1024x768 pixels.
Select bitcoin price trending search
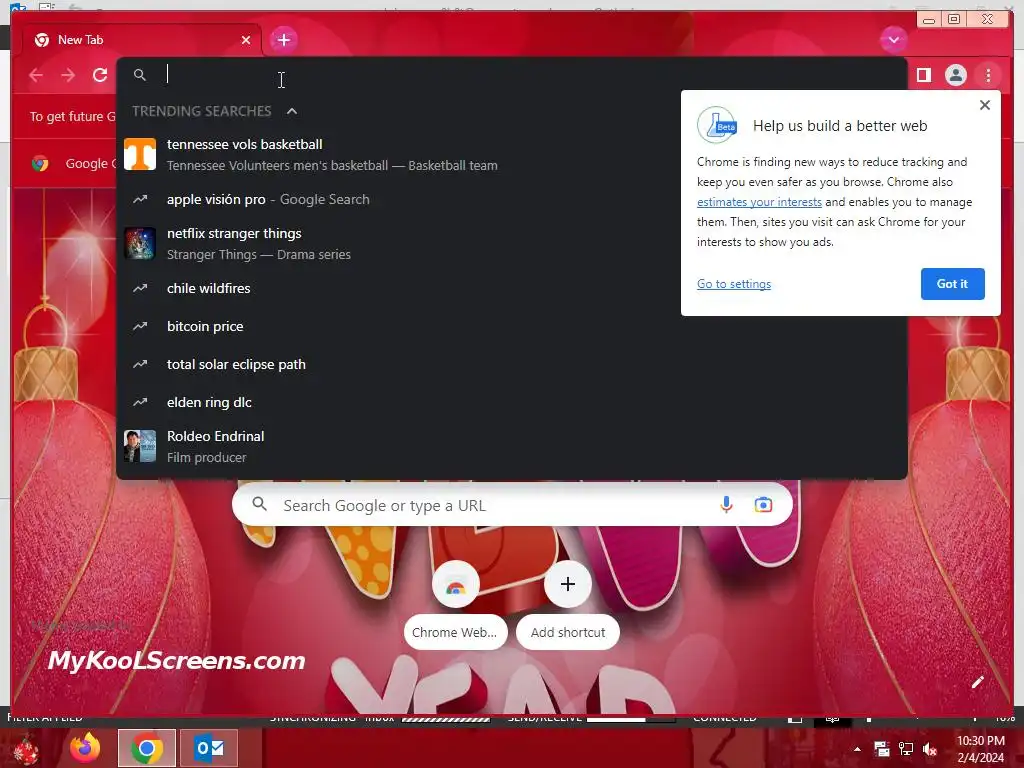511,326
